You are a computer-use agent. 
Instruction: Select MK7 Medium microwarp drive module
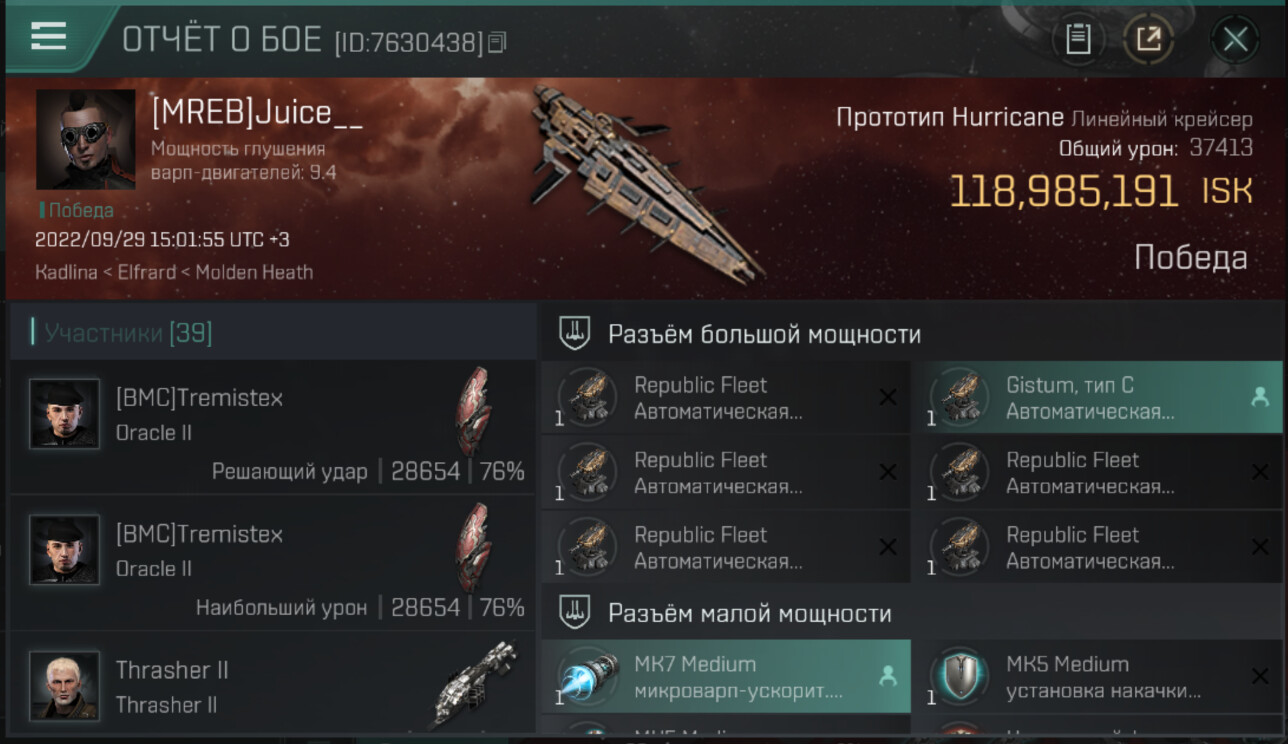tap(726, 676)
